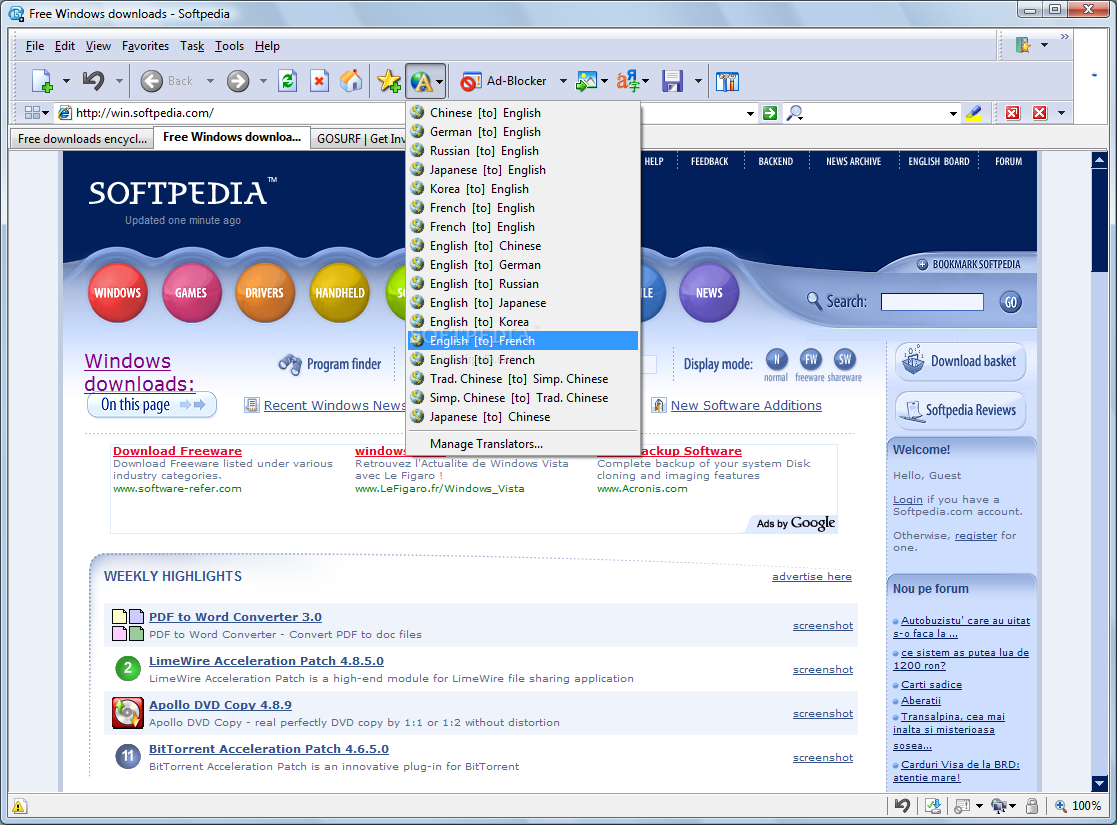This screenshot has height=825, width=1117.
Task: Go forward with the forward arrow button
Action: point(238,81)
